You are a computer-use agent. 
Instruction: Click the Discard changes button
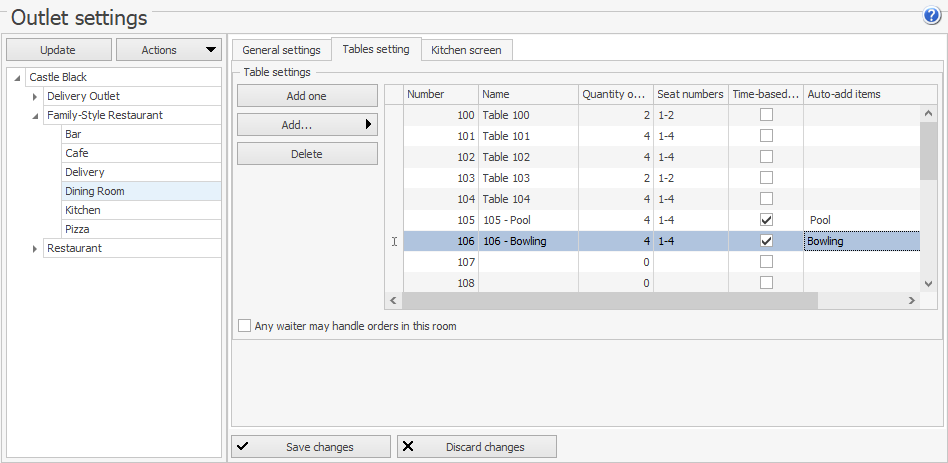pyautogui.click(x=476, y=447)
